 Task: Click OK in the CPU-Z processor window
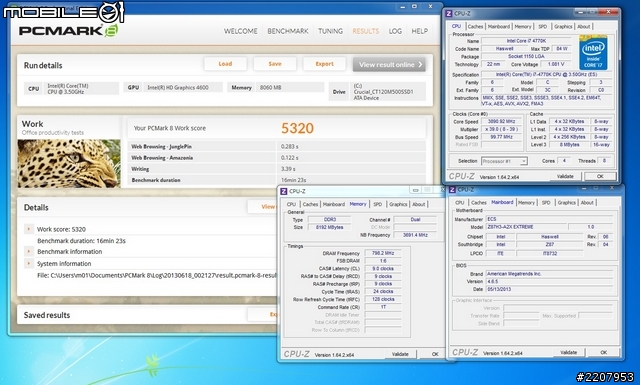600,176
